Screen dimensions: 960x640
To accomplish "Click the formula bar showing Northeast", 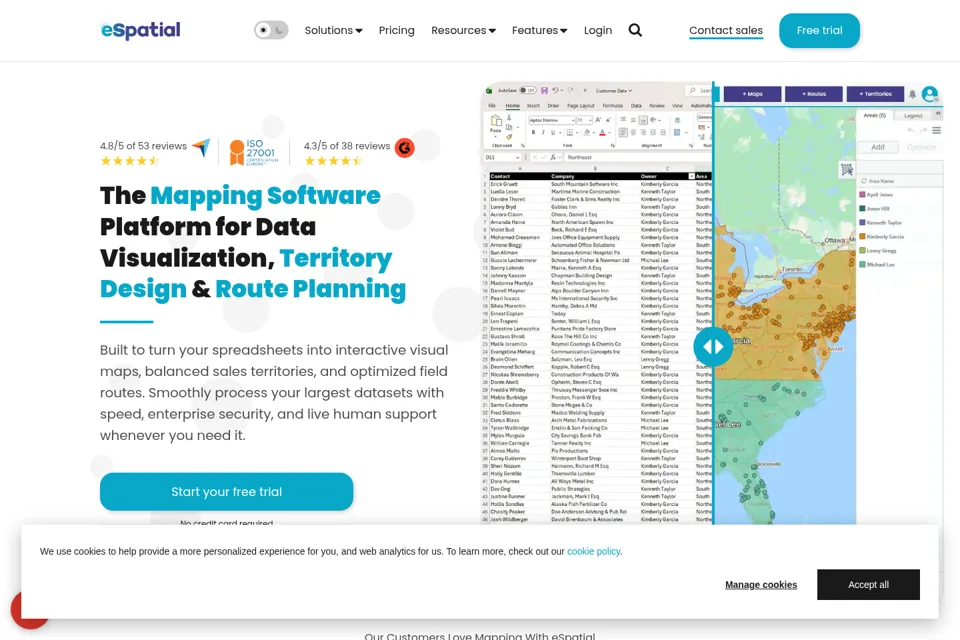I will 637,157.
